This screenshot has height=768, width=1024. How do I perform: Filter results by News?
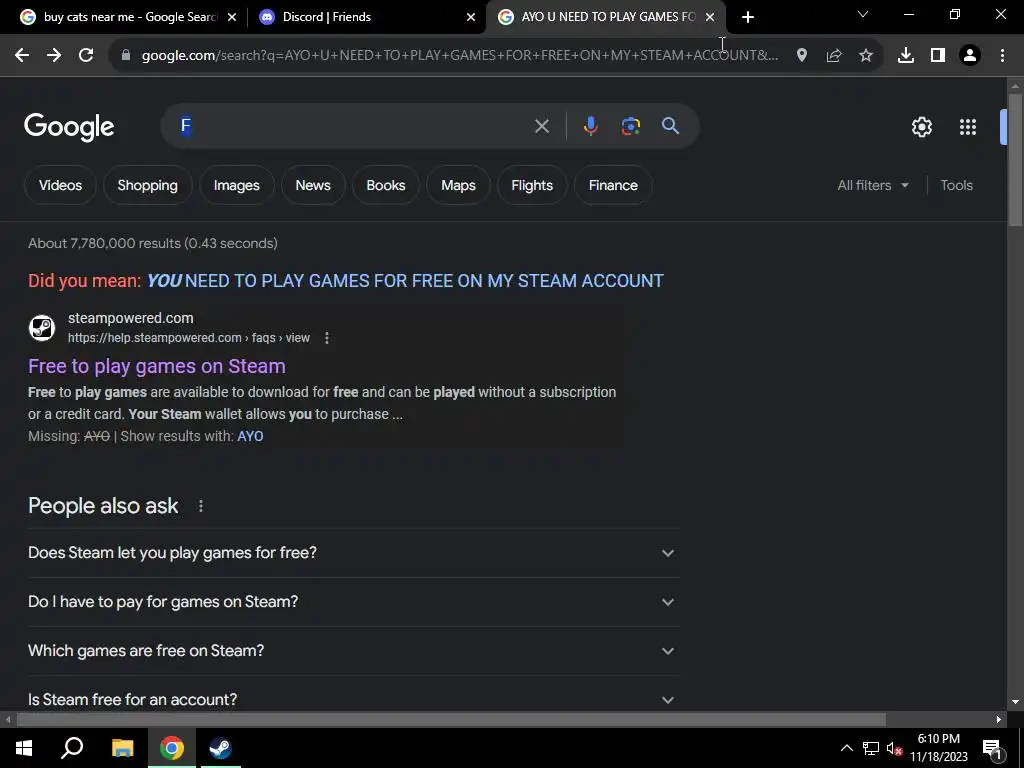click(313, 185)
